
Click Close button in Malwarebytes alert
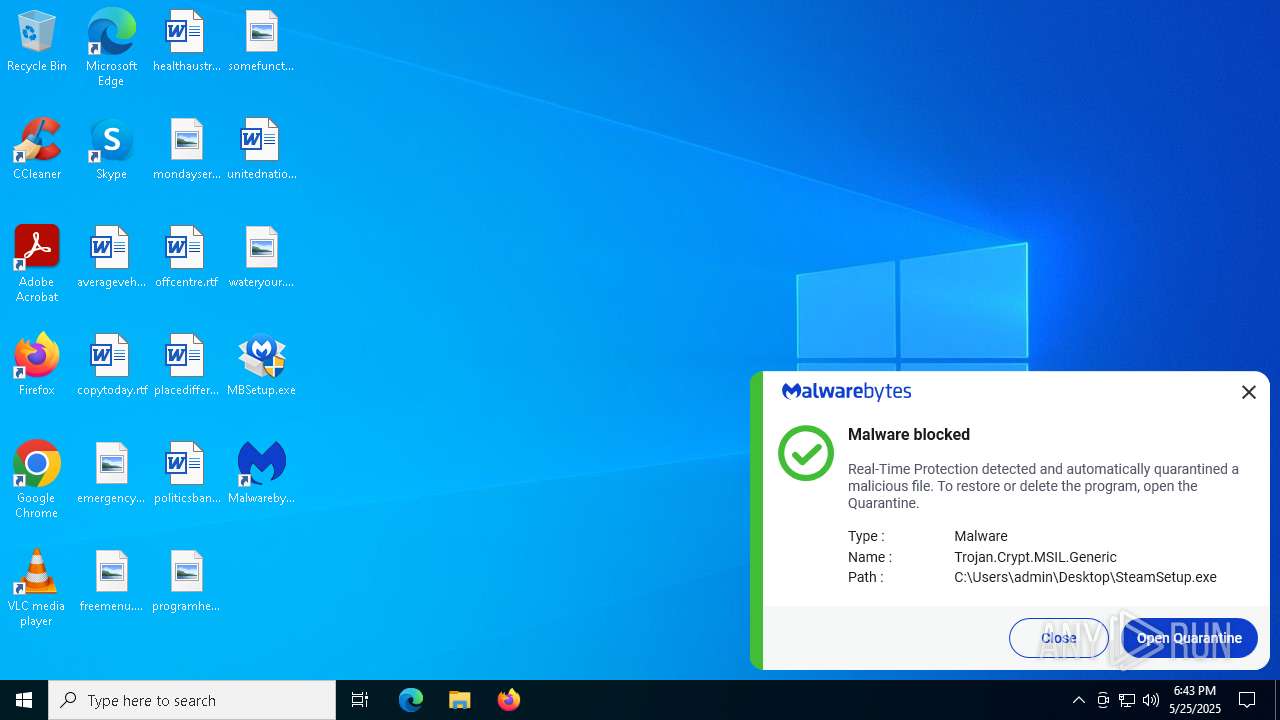coord(1059,638)
